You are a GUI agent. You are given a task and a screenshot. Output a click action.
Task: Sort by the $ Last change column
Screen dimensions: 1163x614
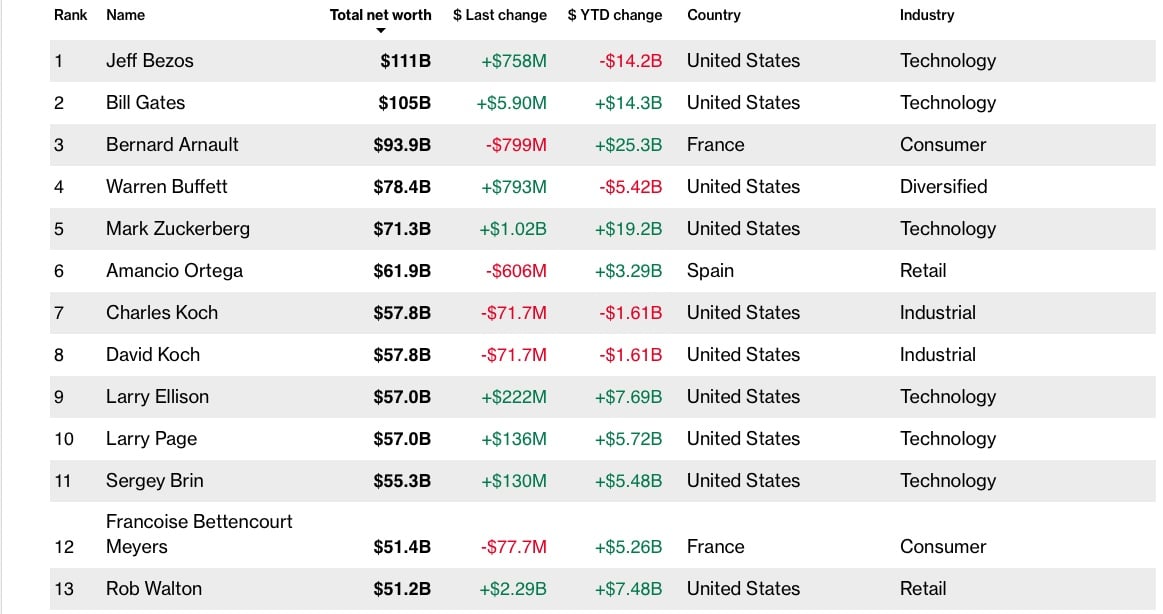[499, 15]
